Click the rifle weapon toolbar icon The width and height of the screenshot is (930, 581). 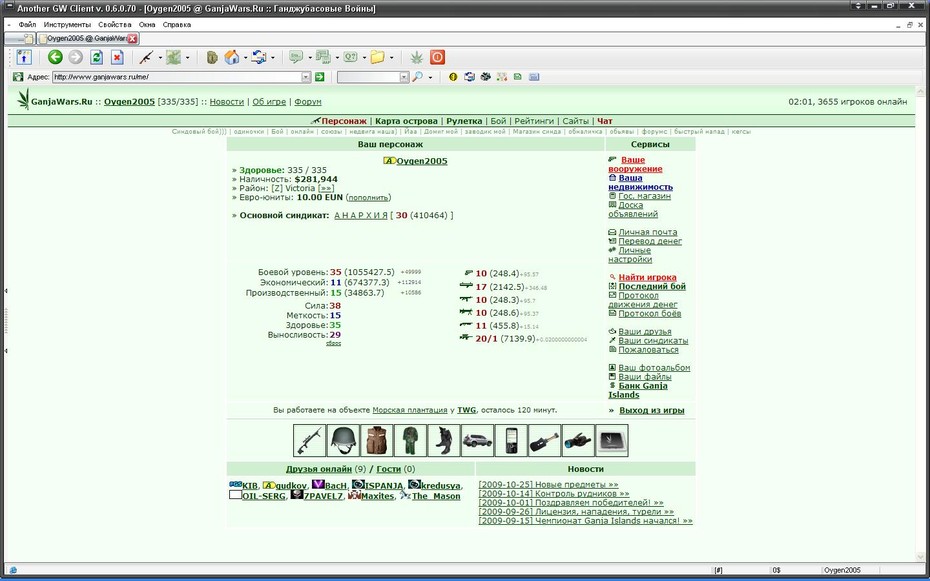point(146,57)
